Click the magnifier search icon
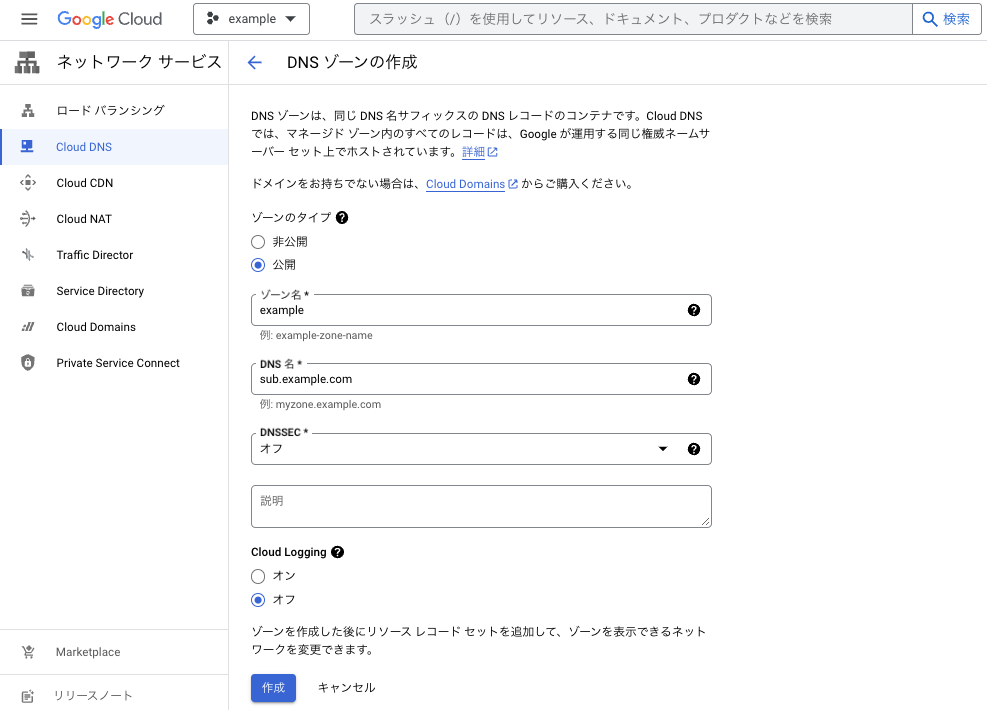This screenshot has width=987, height=710. pos(930,19)
